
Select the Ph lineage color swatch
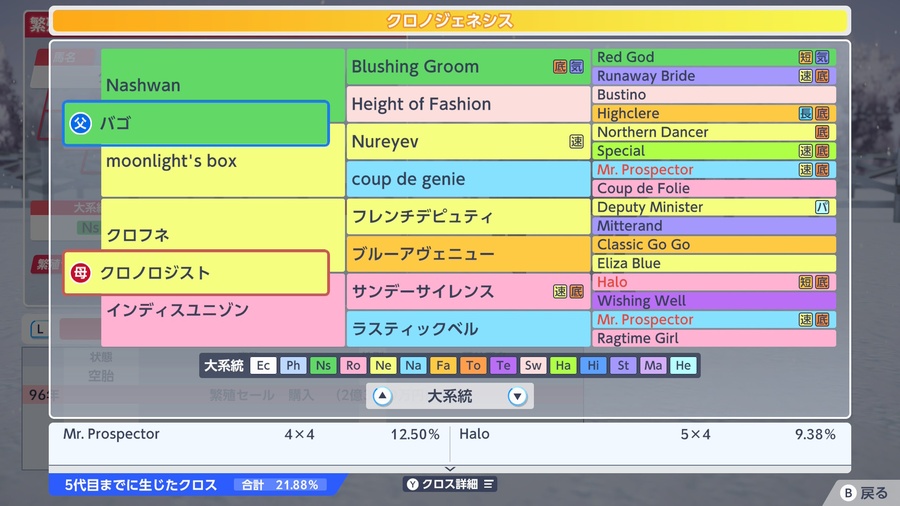293,365
